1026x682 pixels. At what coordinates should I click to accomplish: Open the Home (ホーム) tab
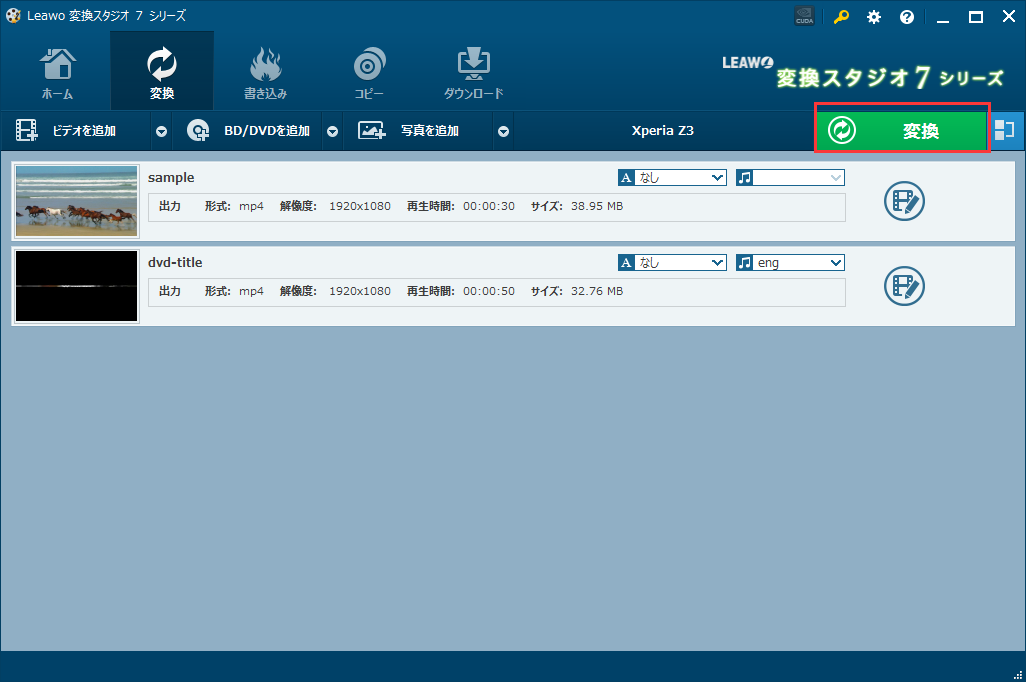[57, 72]
